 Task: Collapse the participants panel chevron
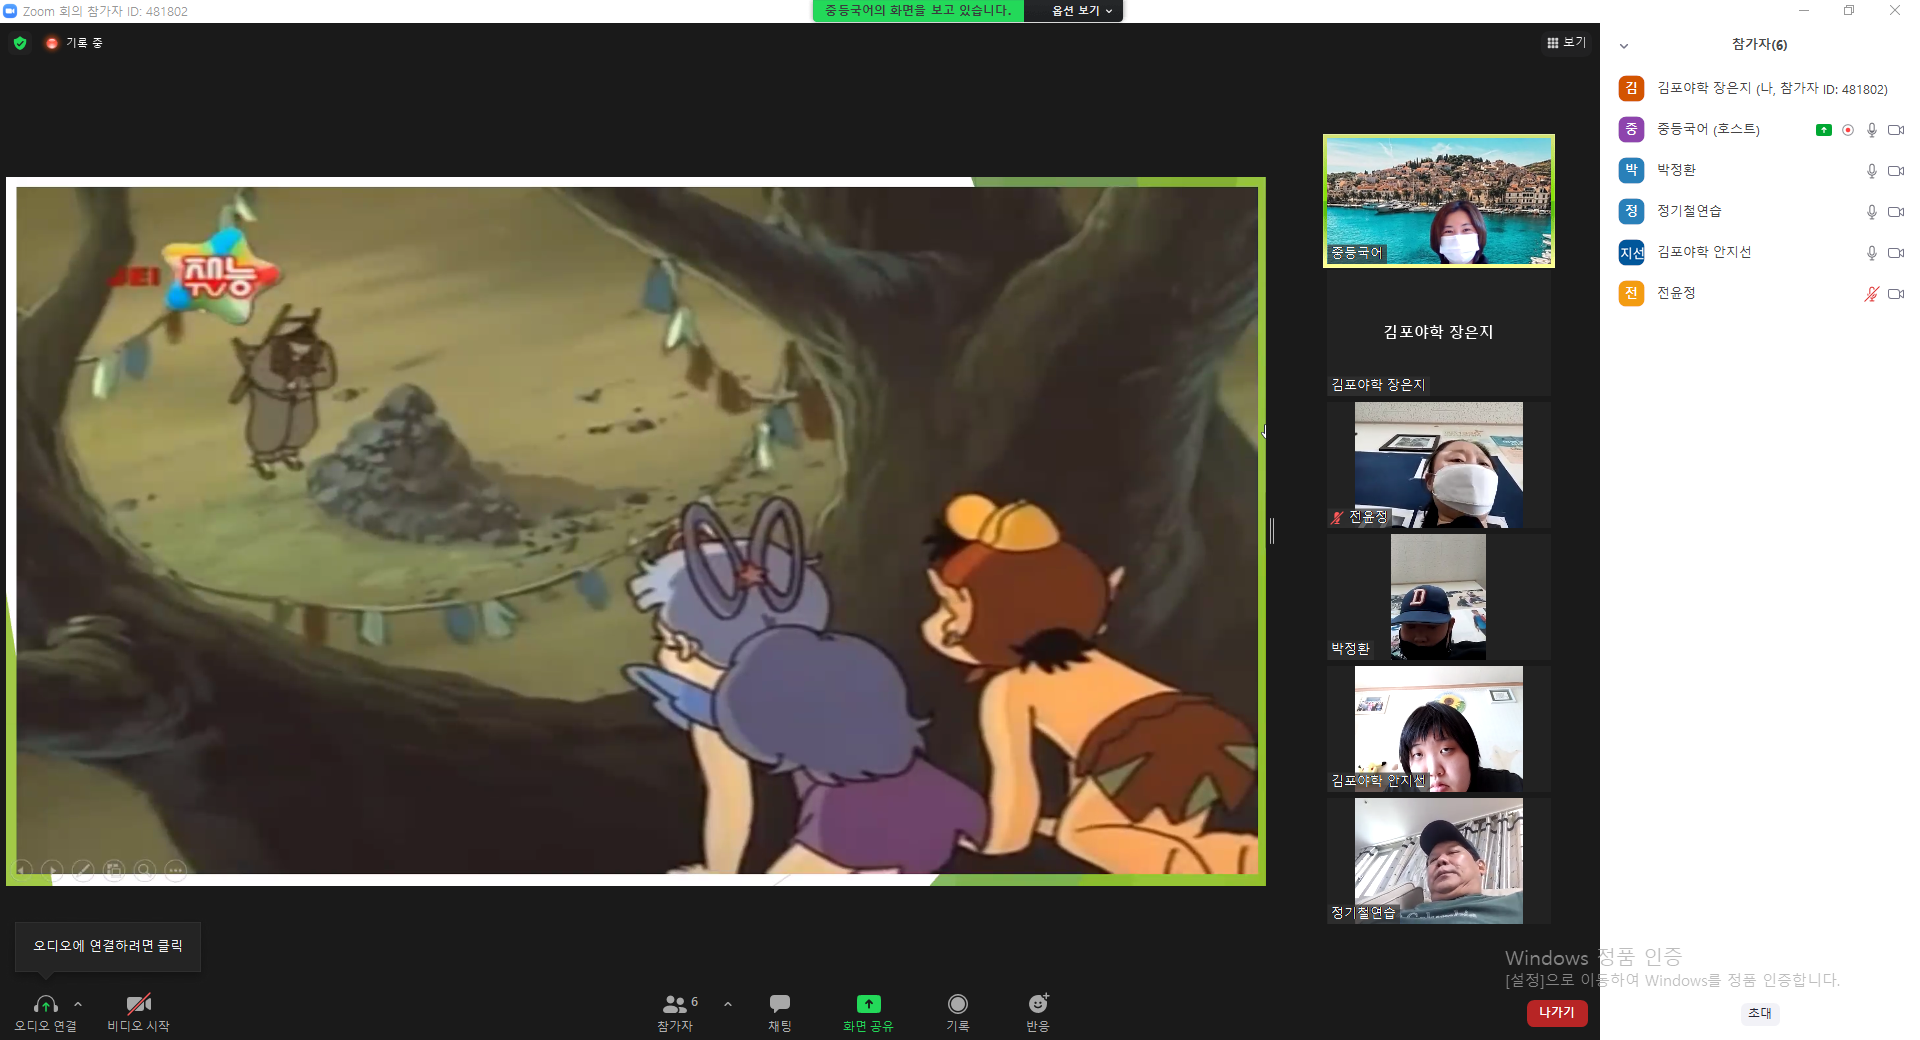pyautogui.click(x=1624, y=46)
